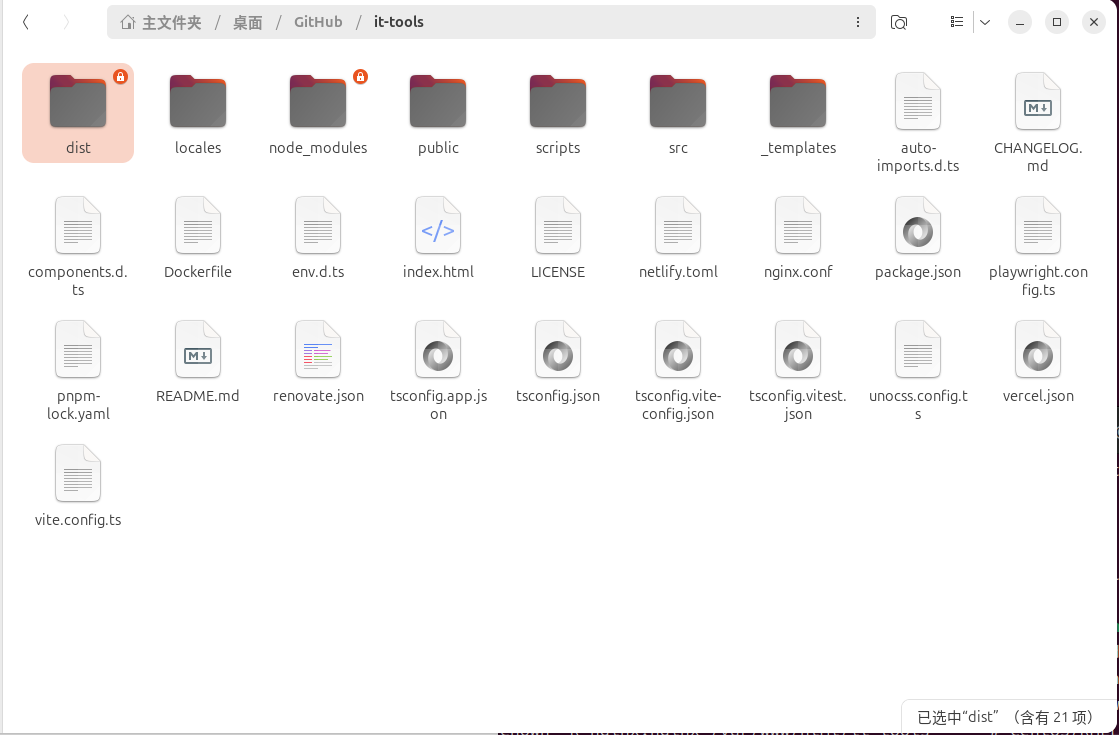Open the path bar three-dot menu
The image size is (1119, 735).
click(858, 22)
